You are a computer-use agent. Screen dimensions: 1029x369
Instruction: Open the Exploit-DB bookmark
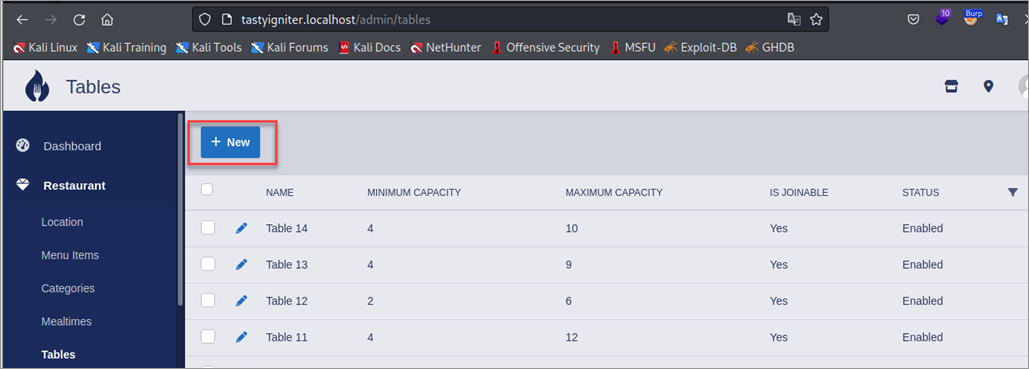tap(700, 47)
